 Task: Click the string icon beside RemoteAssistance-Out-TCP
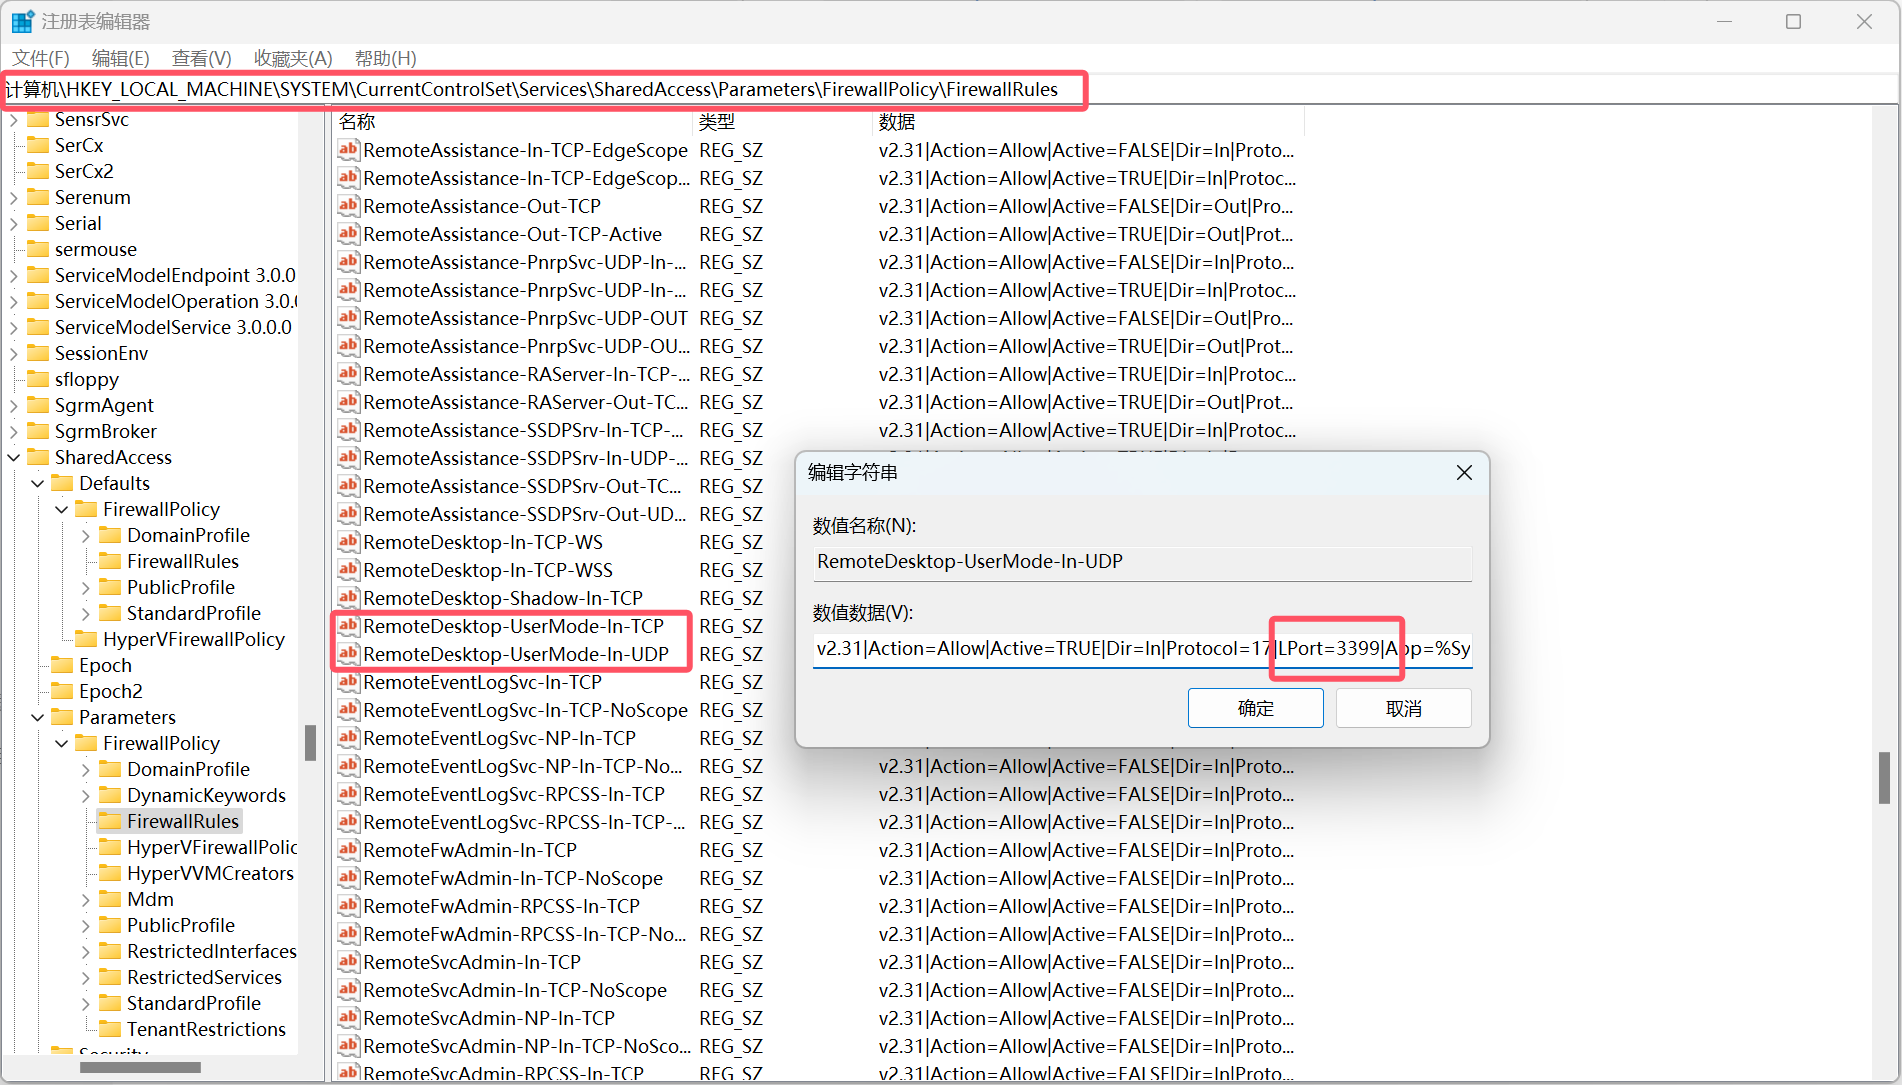[x=348, y=206]
